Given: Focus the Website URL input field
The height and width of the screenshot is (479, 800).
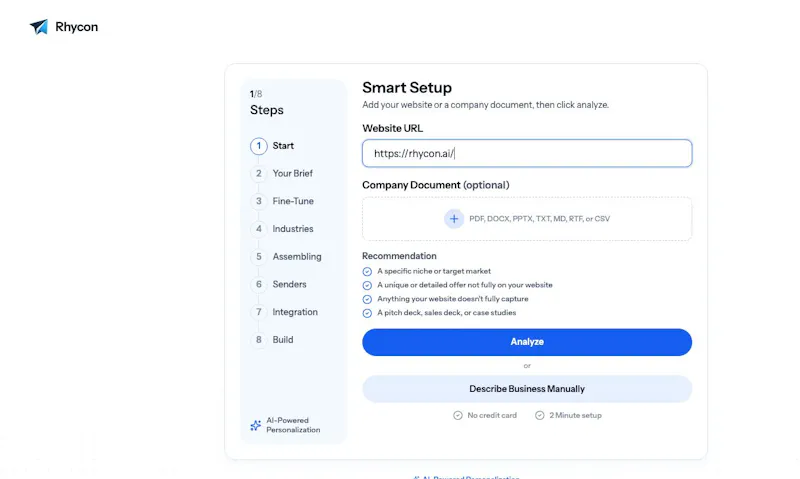Looking at the screenshot, I should (x=527, y=153).
